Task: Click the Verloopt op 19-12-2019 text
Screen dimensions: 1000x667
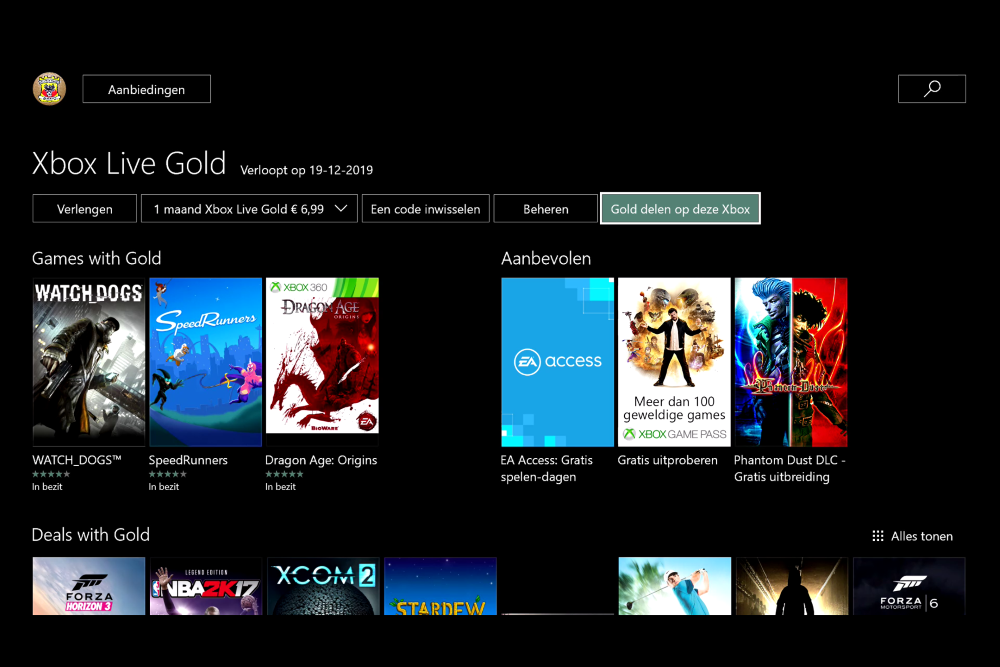Action: pyautogui.click(x=307, y=170)
